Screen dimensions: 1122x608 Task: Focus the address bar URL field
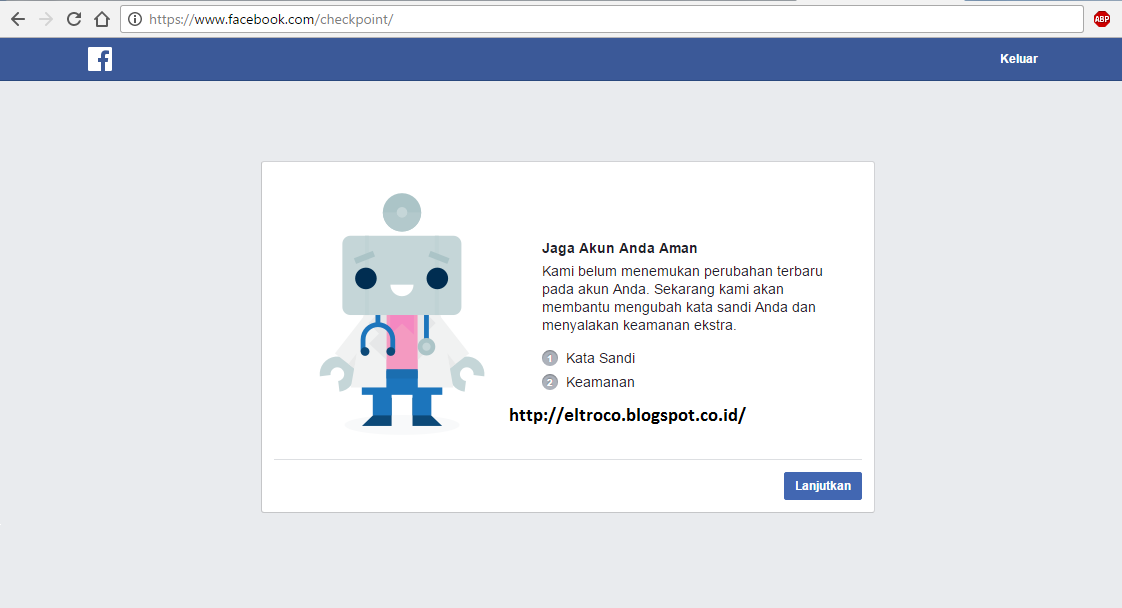click(602, 19)
